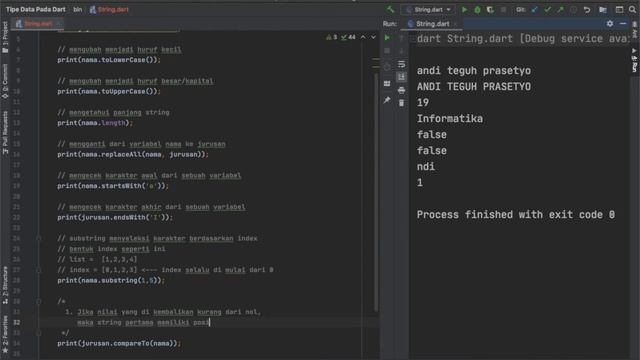Click the Build project hammer icon
This screenshot has width=640, height=360.
(391, 9)
